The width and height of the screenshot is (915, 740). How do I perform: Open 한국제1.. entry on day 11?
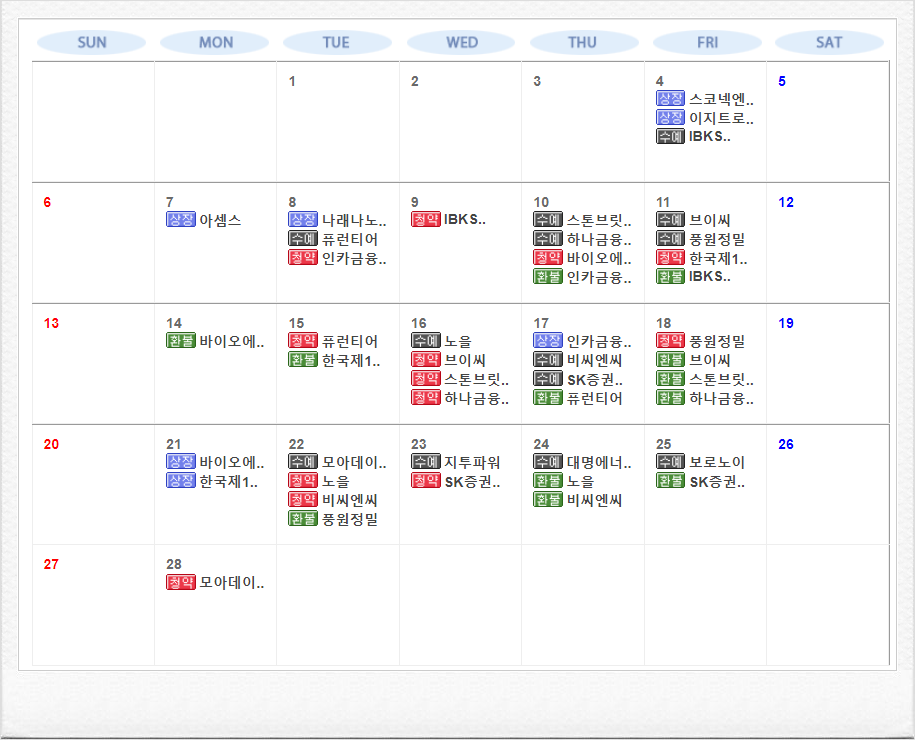click(718, 258)
